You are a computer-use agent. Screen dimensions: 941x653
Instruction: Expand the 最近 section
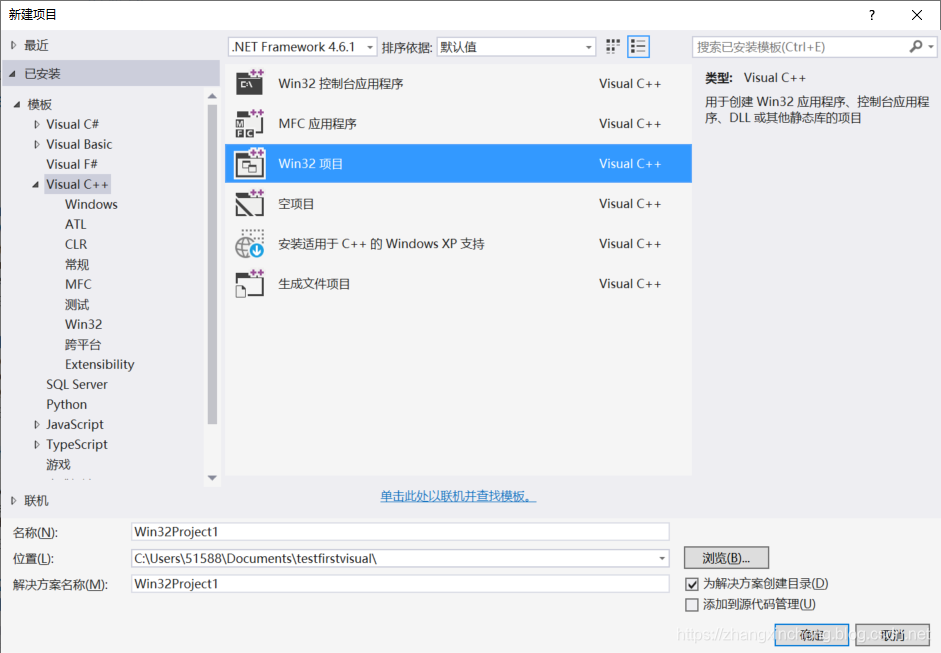[x=14, y=45]
